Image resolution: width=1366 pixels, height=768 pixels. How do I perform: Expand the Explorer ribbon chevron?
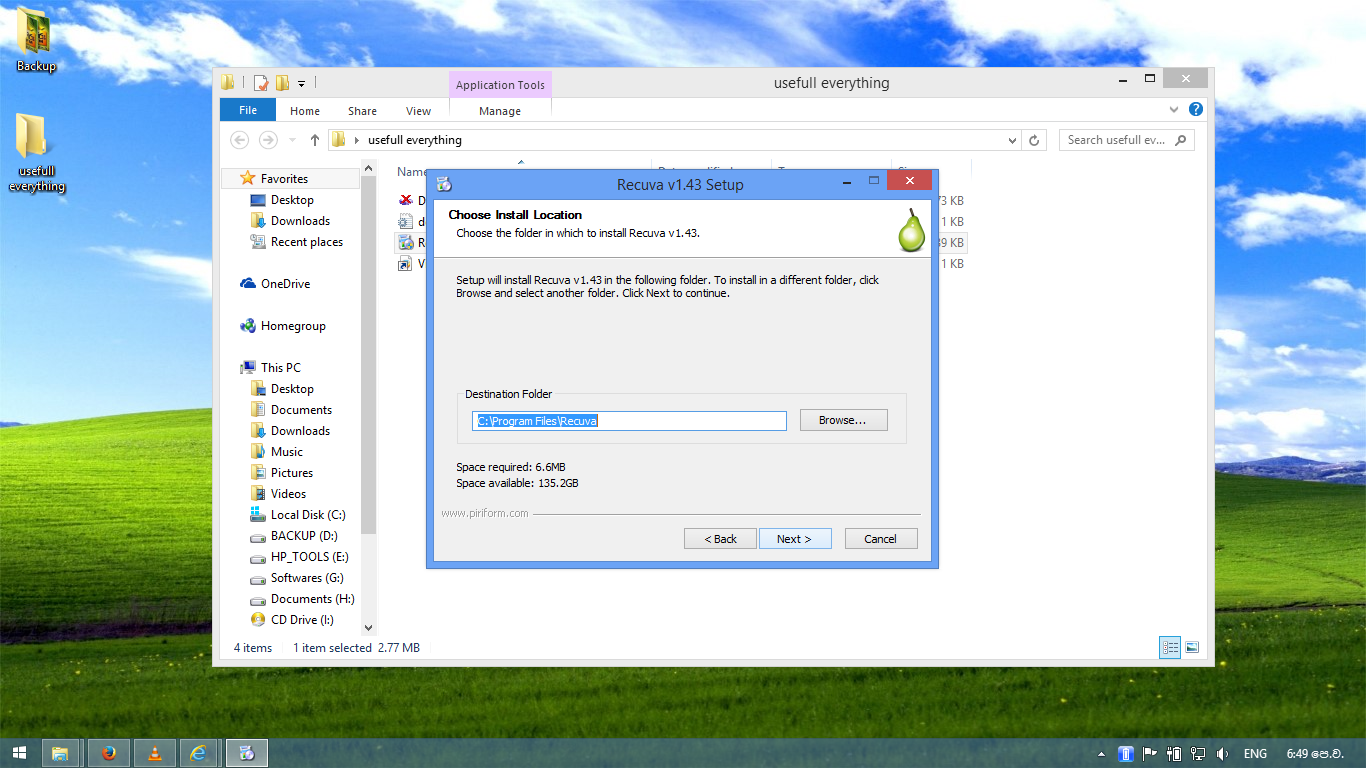click(x=1174, y=110)
